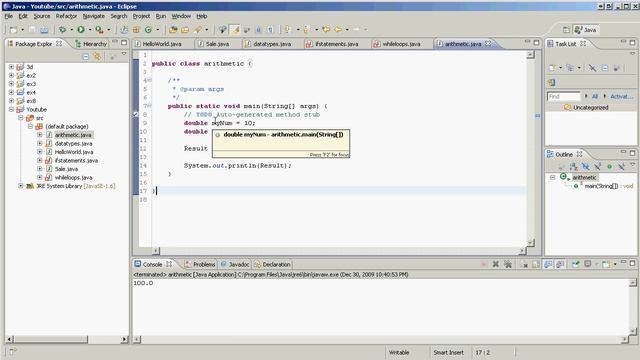Click Pin Console icon
This screenshot has height=360, width=640.
click(576, 264)
